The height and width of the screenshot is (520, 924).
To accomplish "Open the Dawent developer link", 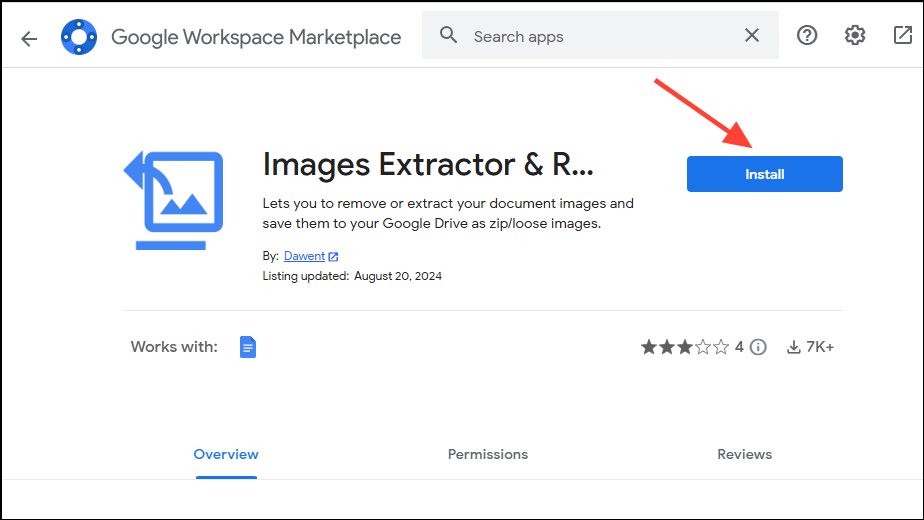I will (304, 256).
